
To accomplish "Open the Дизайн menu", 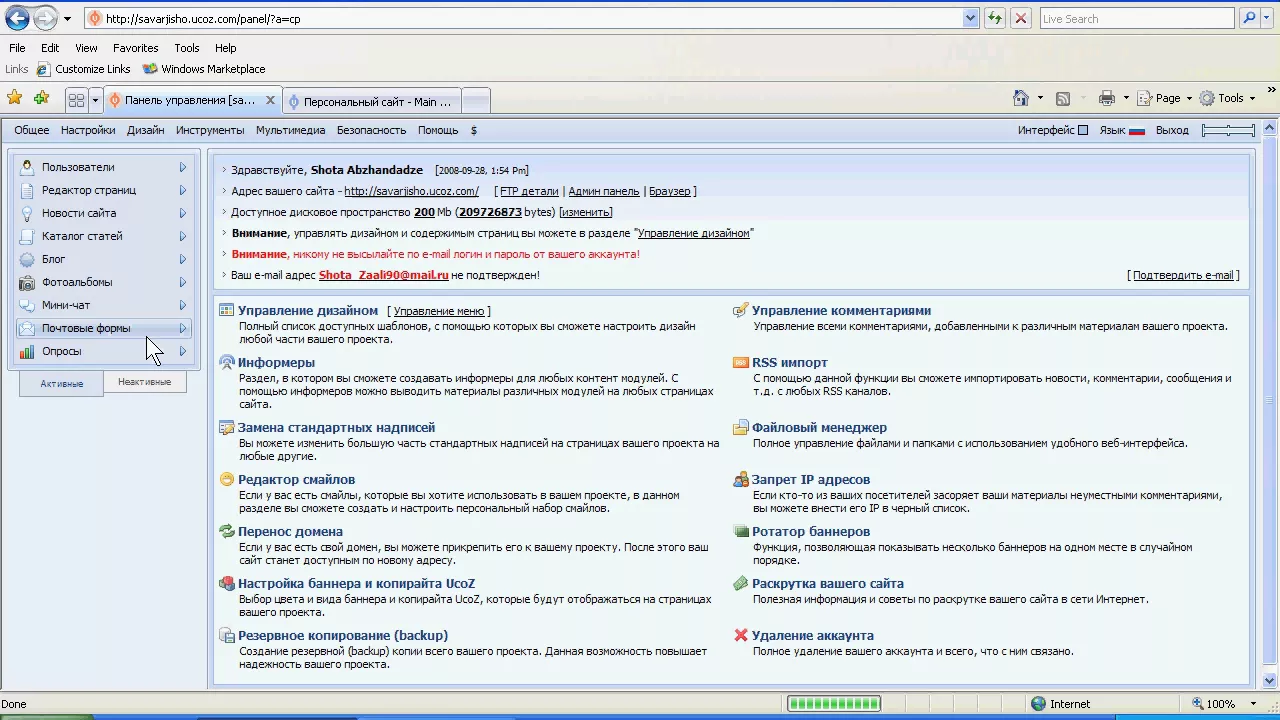I will pos(146,130).
